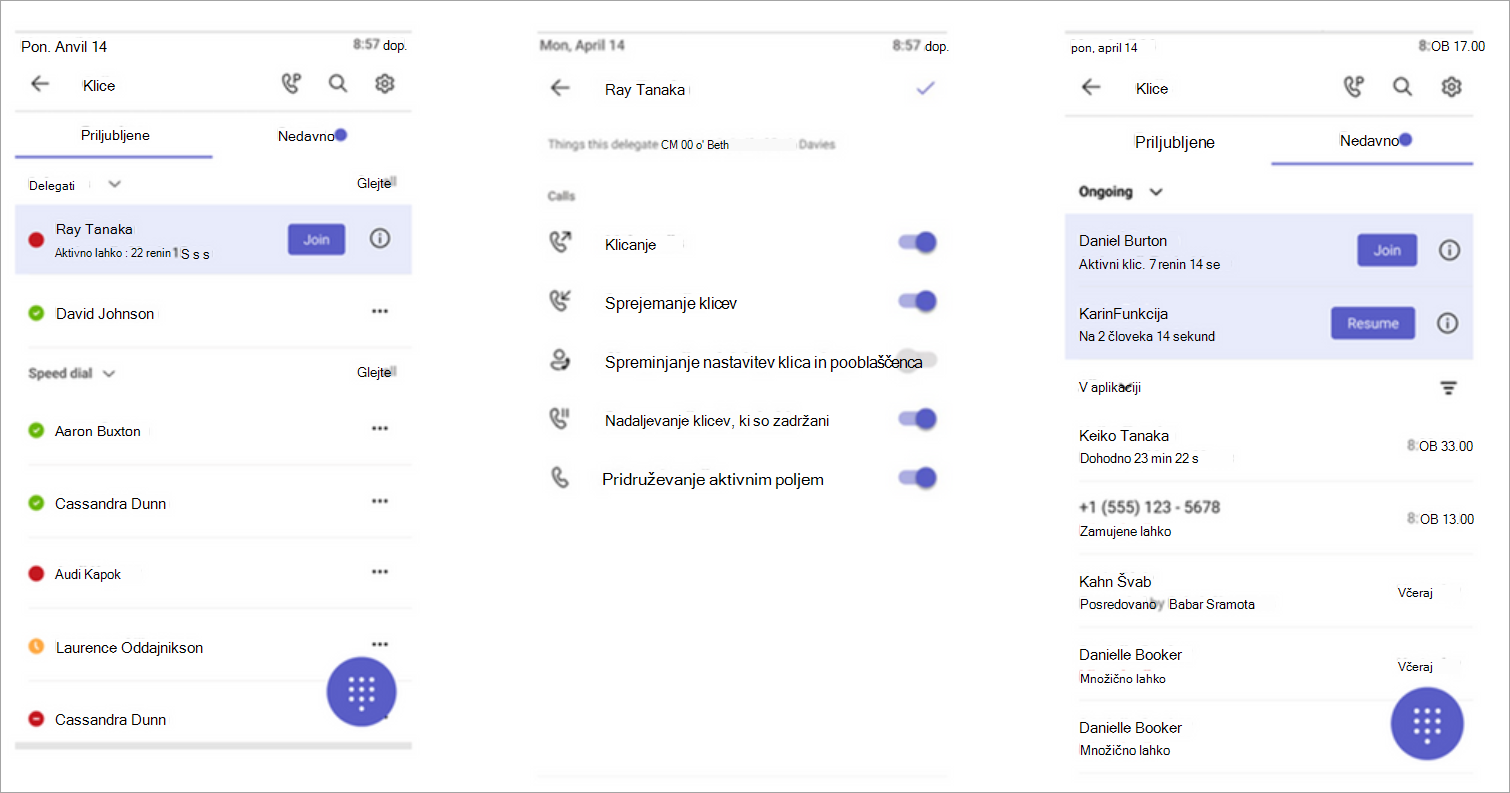This screenshot has width=1510, height=793.
Task: Open search in left Klice screen
Action: [x=338, y=84]
